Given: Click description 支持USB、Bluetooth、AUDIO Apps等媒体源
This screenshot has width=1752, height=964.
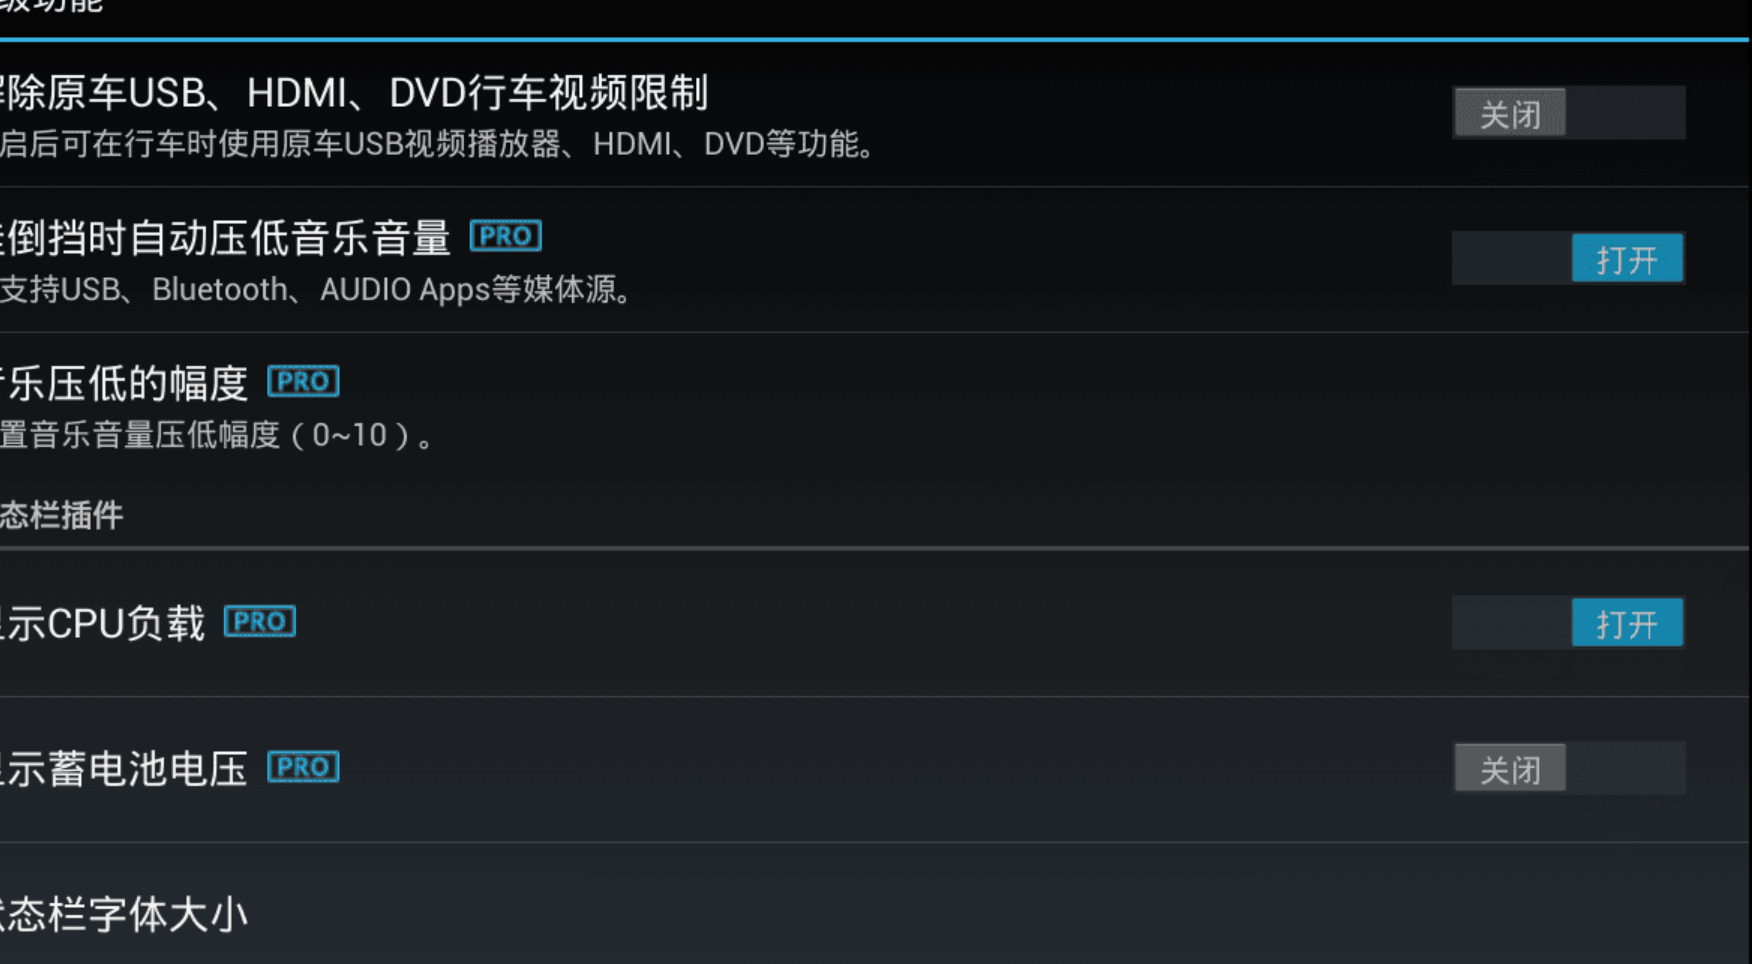Looking at the screenshot, I should click(315, 290).
